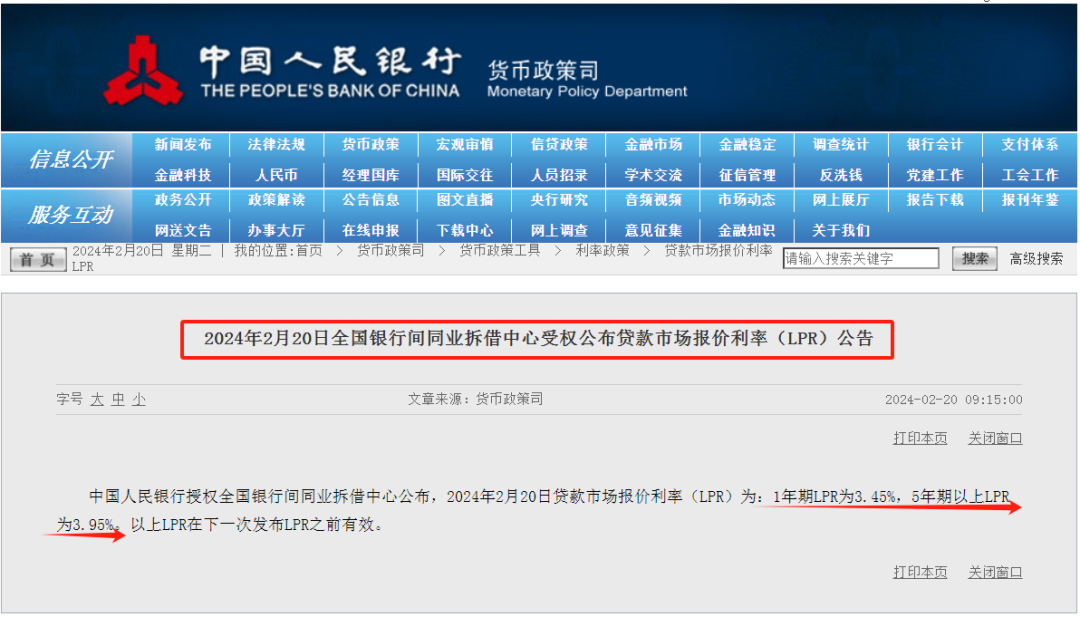Select 中 for medium font size
Screen dimensions: 1080x617
pos(116,399)
